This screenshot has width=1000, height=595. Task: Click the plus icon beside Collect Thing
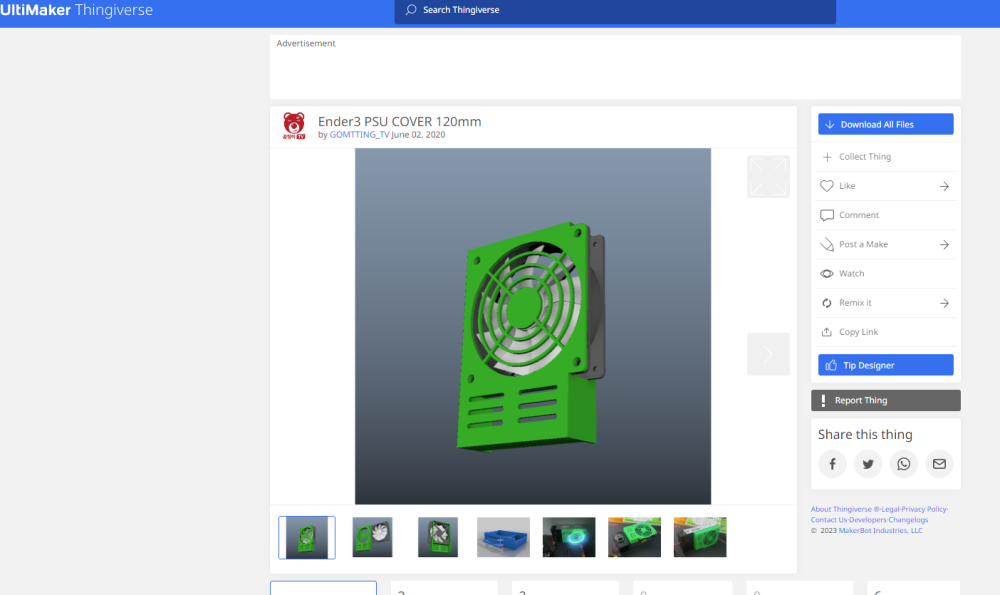pos(827,157)
